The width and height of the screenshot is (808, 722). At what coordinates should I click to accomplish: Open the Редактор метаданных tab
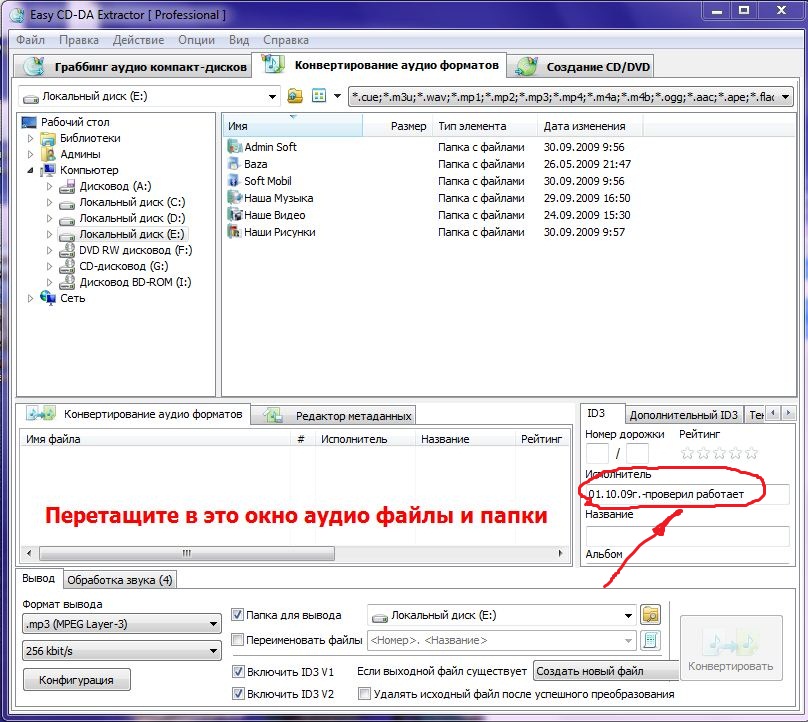334,415
